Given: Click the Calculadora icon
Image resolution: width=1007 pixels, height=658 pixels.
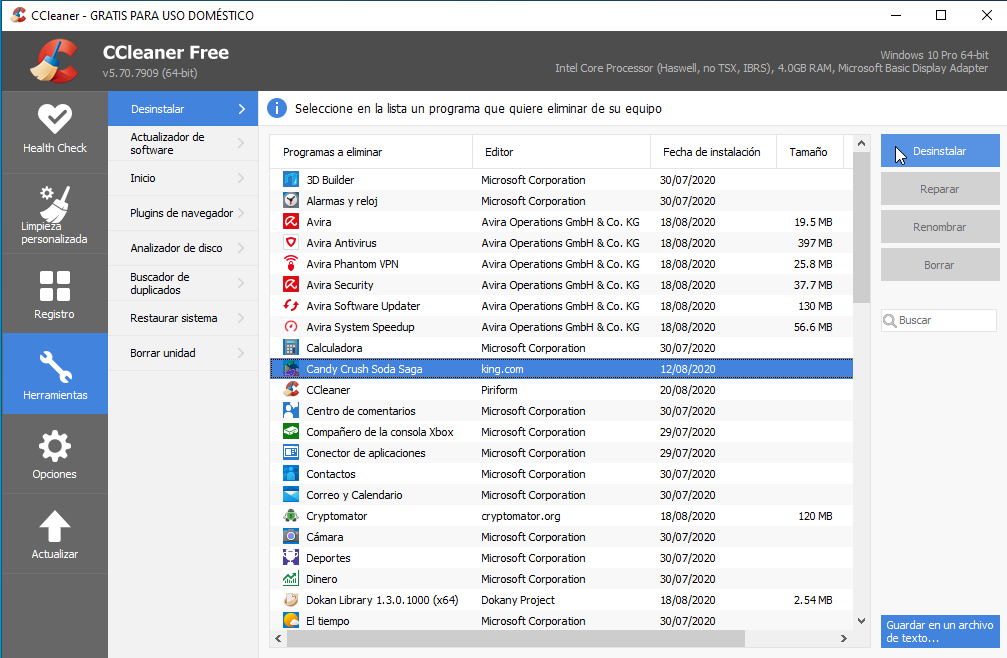Looking at the screenshot, I should 291,348.
